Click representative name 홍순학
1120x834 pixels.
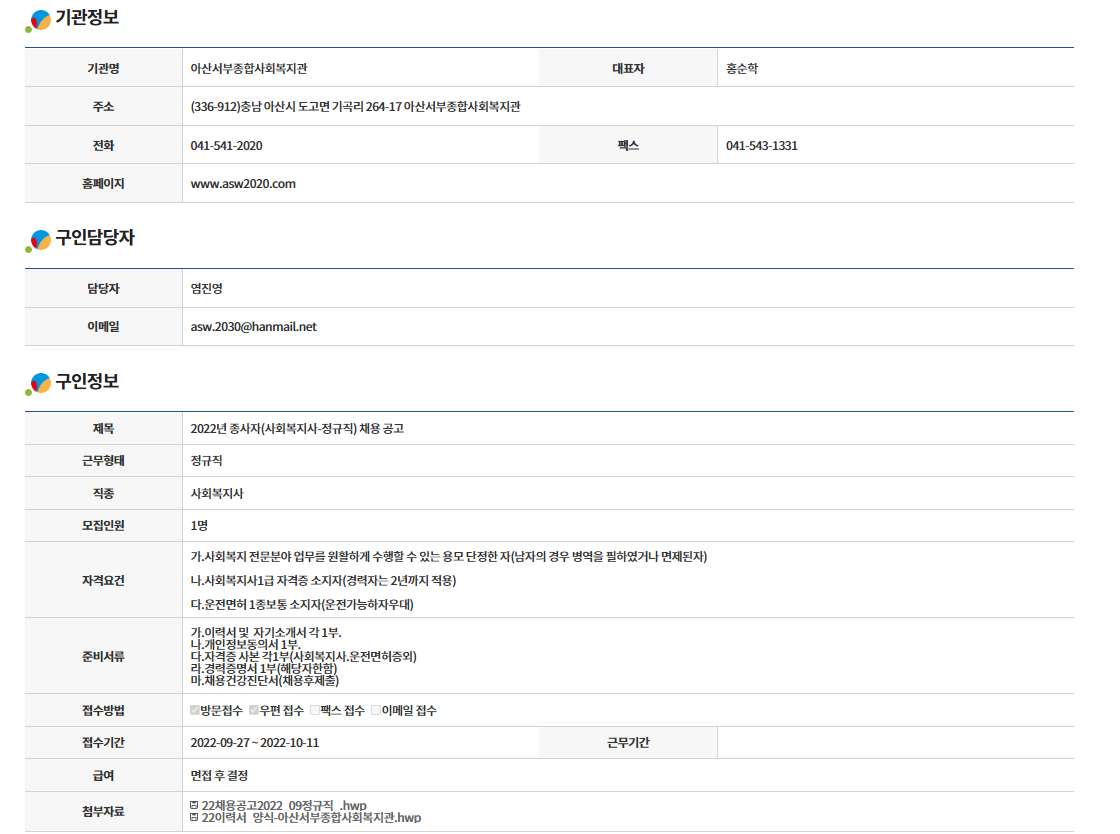click(x=742, y=69)
